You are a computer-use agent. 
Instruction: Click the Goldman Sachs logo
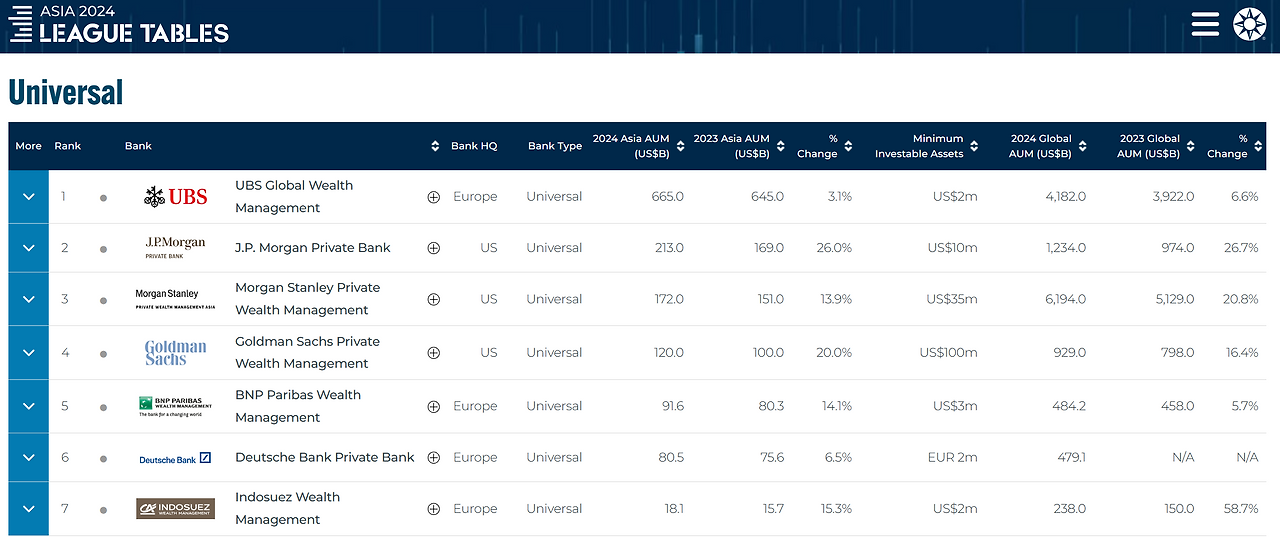click(175, 353)
